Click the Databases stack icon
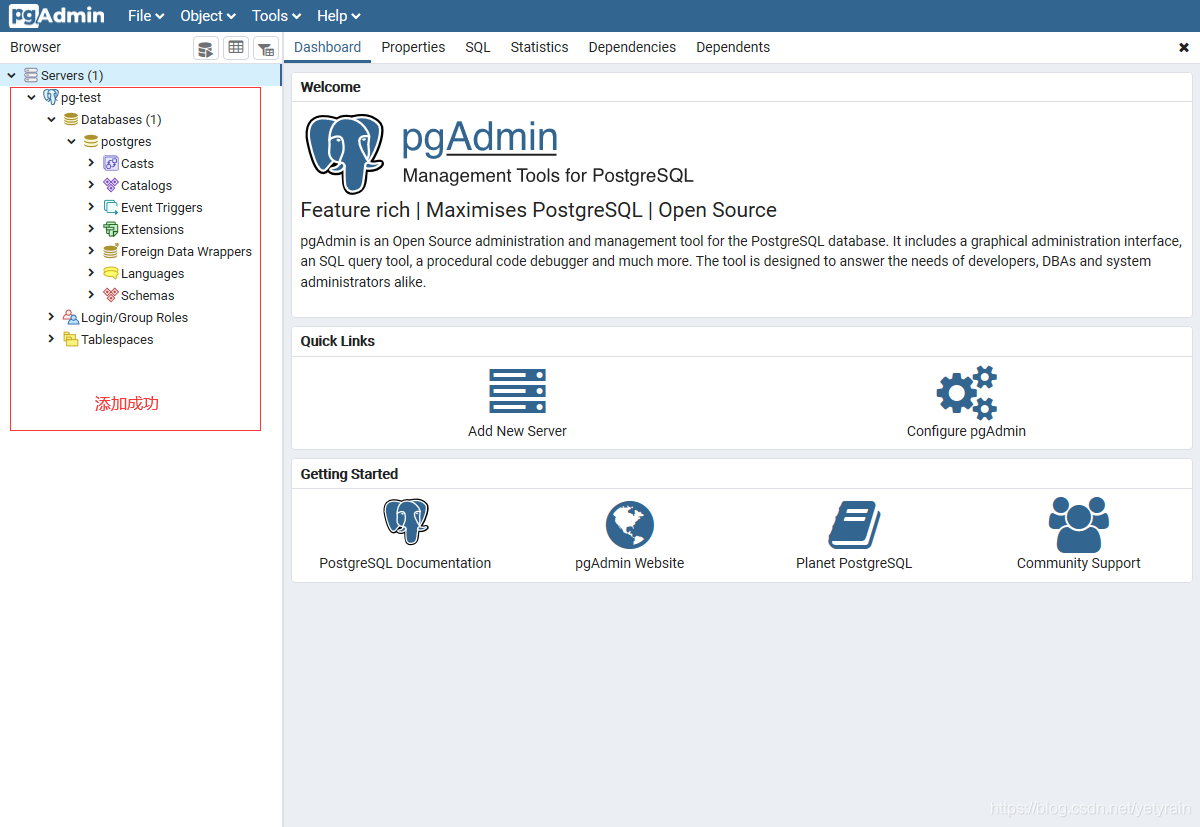Viewport: 1200px width, 827px height. click(x=71, y=119)
